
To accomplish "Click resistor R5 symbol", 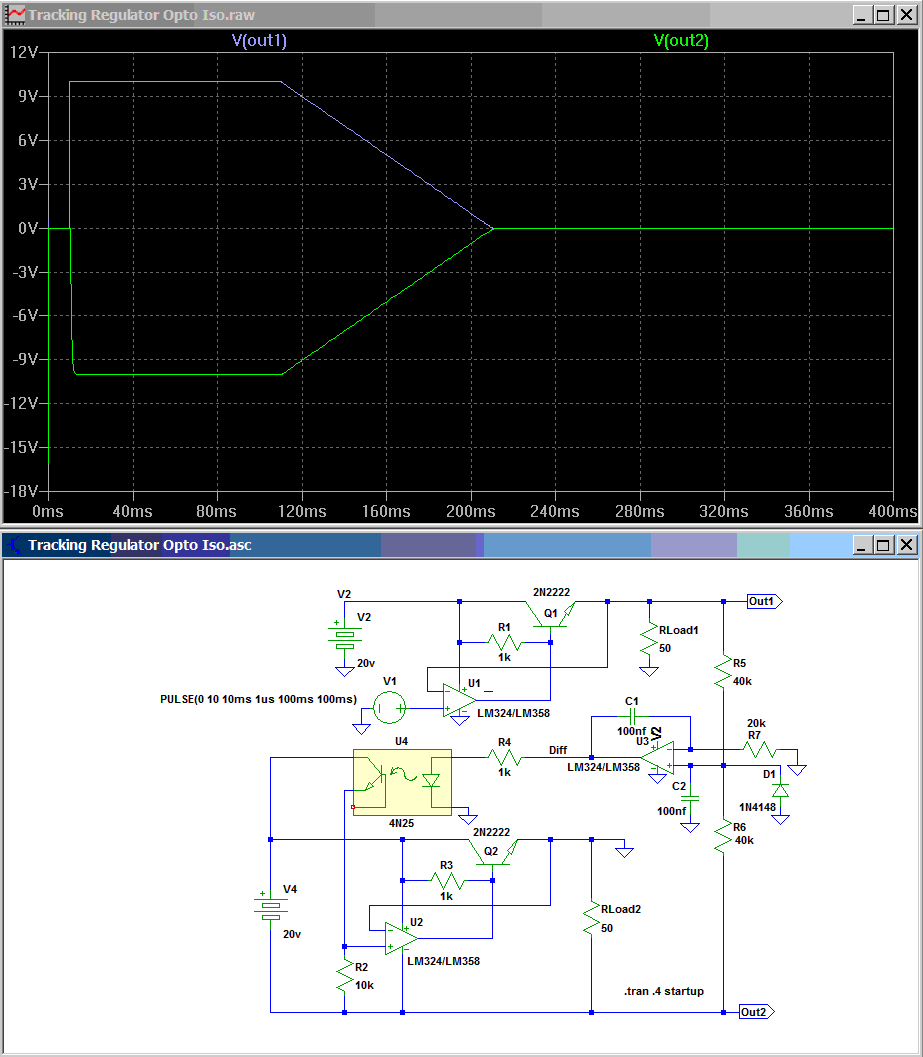I will click(723, 671).
